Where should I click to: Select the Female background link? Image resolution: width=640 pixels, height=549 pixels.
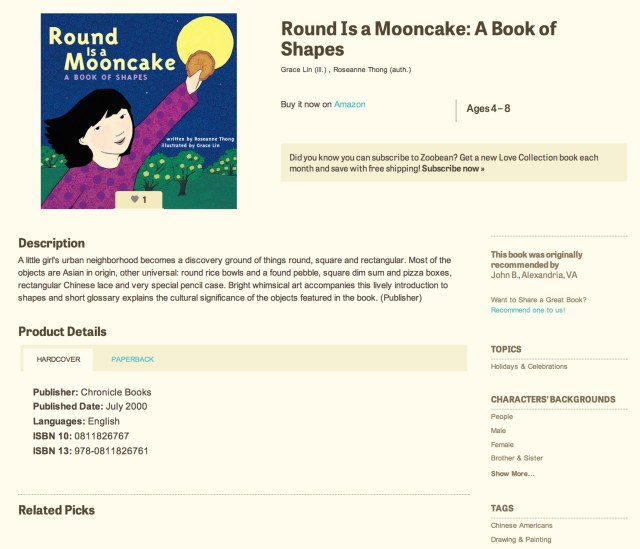502,444
